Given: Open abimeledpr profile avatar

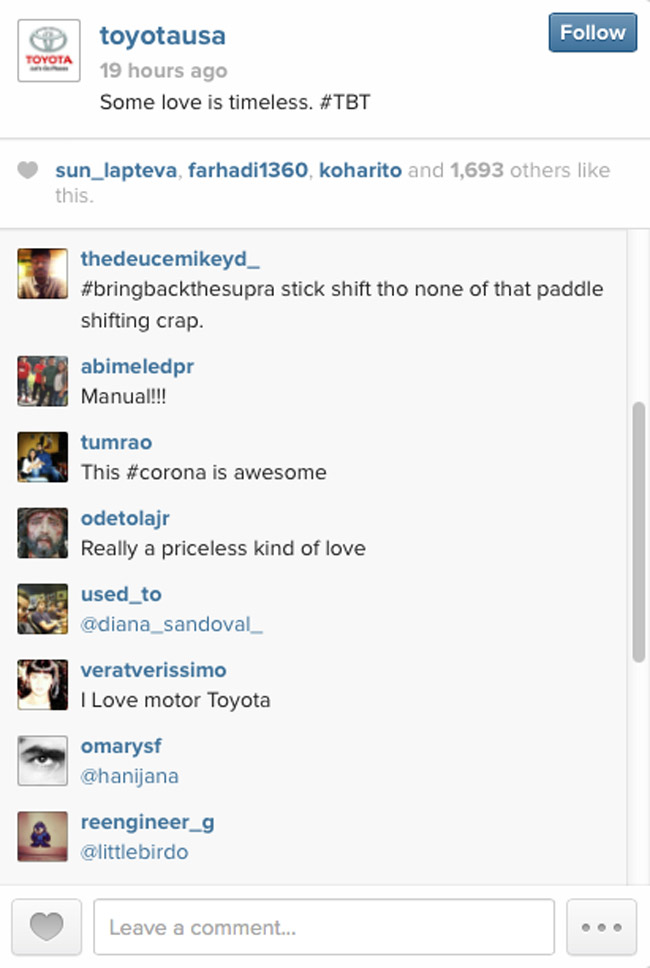Looking at the screenshot, I should [43, 381].
